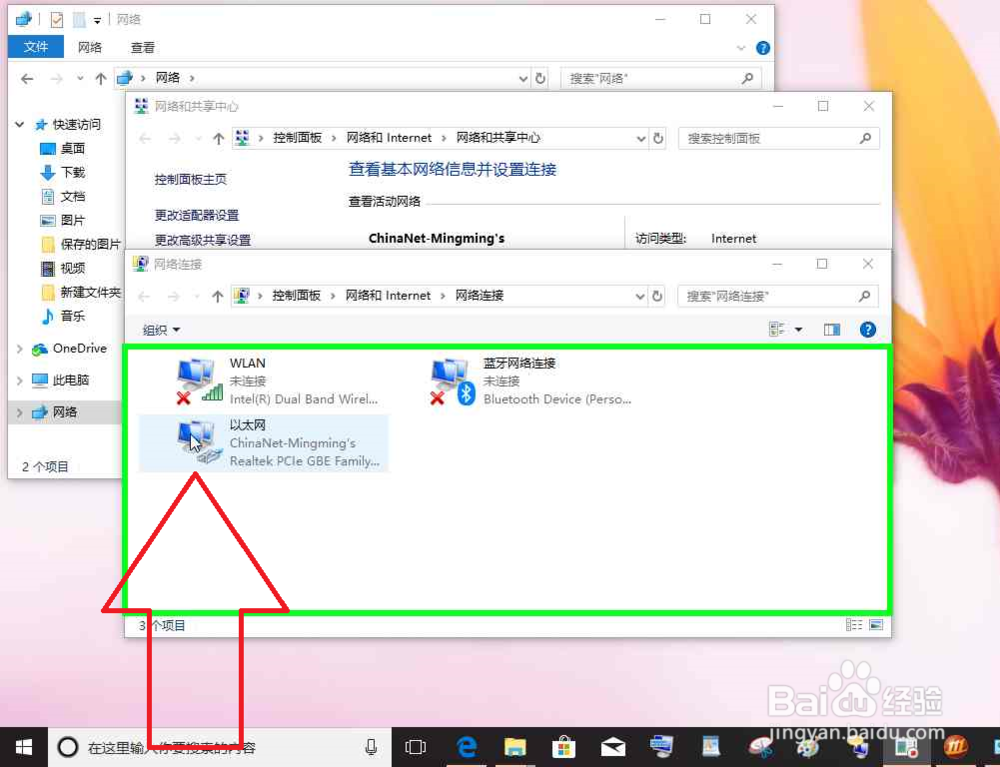This screenshot has width=1000, height=767.
Task: Collapse the 快速访问 section in the sidebar
Action: (x=19, y=124)
